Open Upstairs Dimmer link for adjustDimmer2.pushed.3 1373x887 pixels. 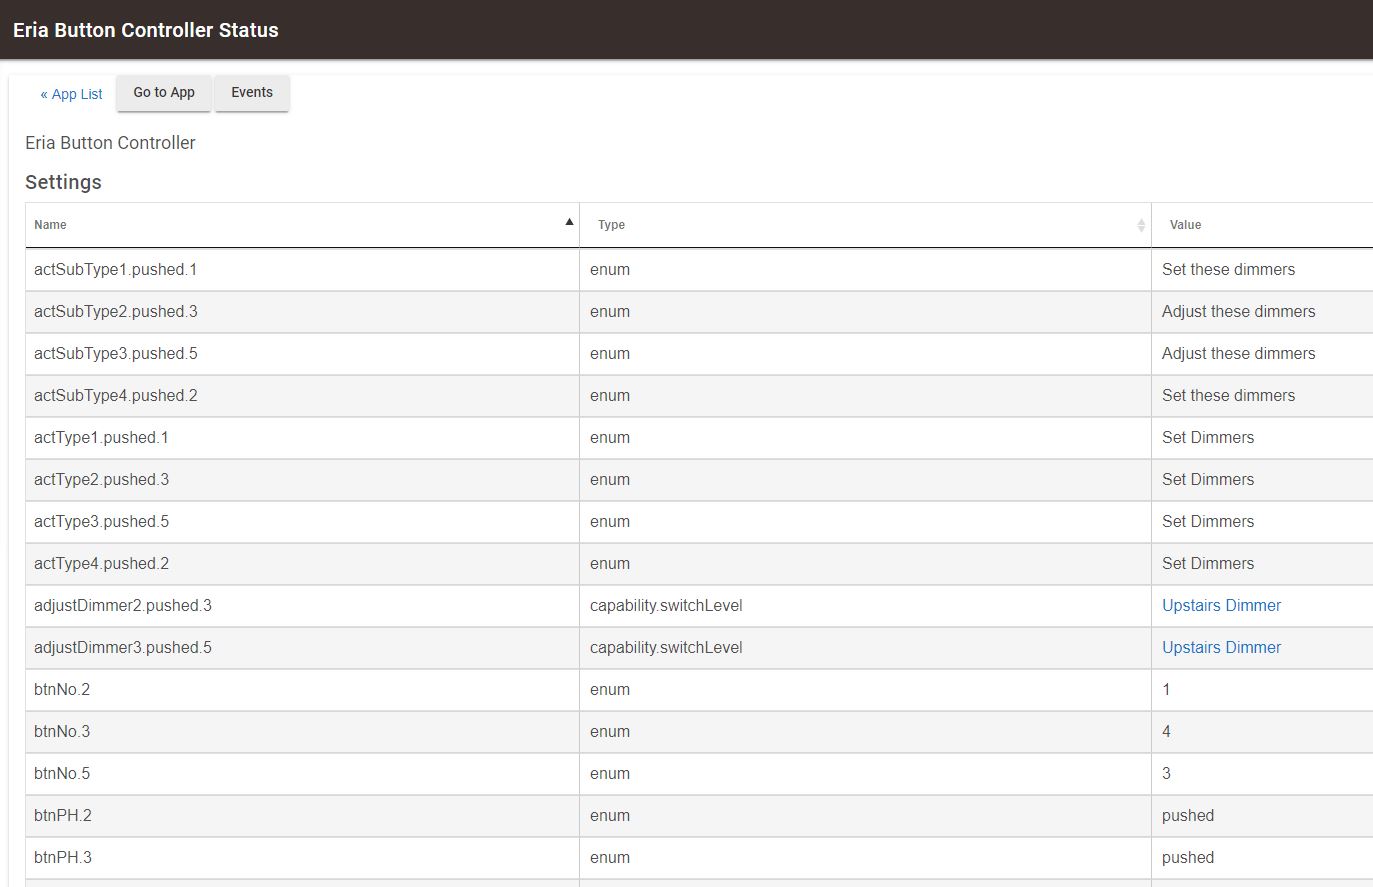(x=1221, y=605)
